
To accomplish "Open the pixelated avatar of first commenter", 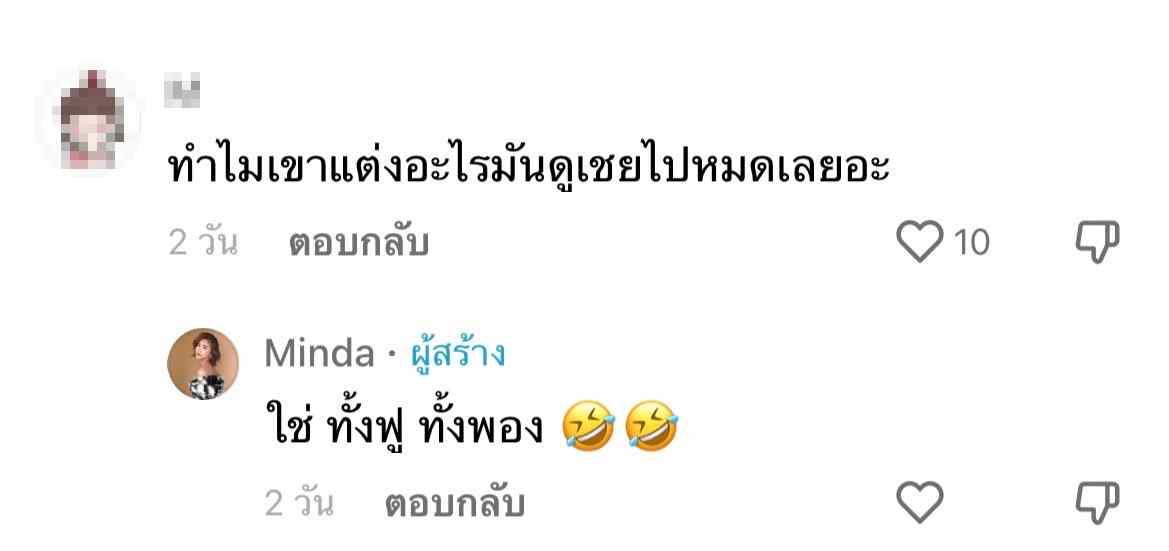I will [x=88, y=119].
